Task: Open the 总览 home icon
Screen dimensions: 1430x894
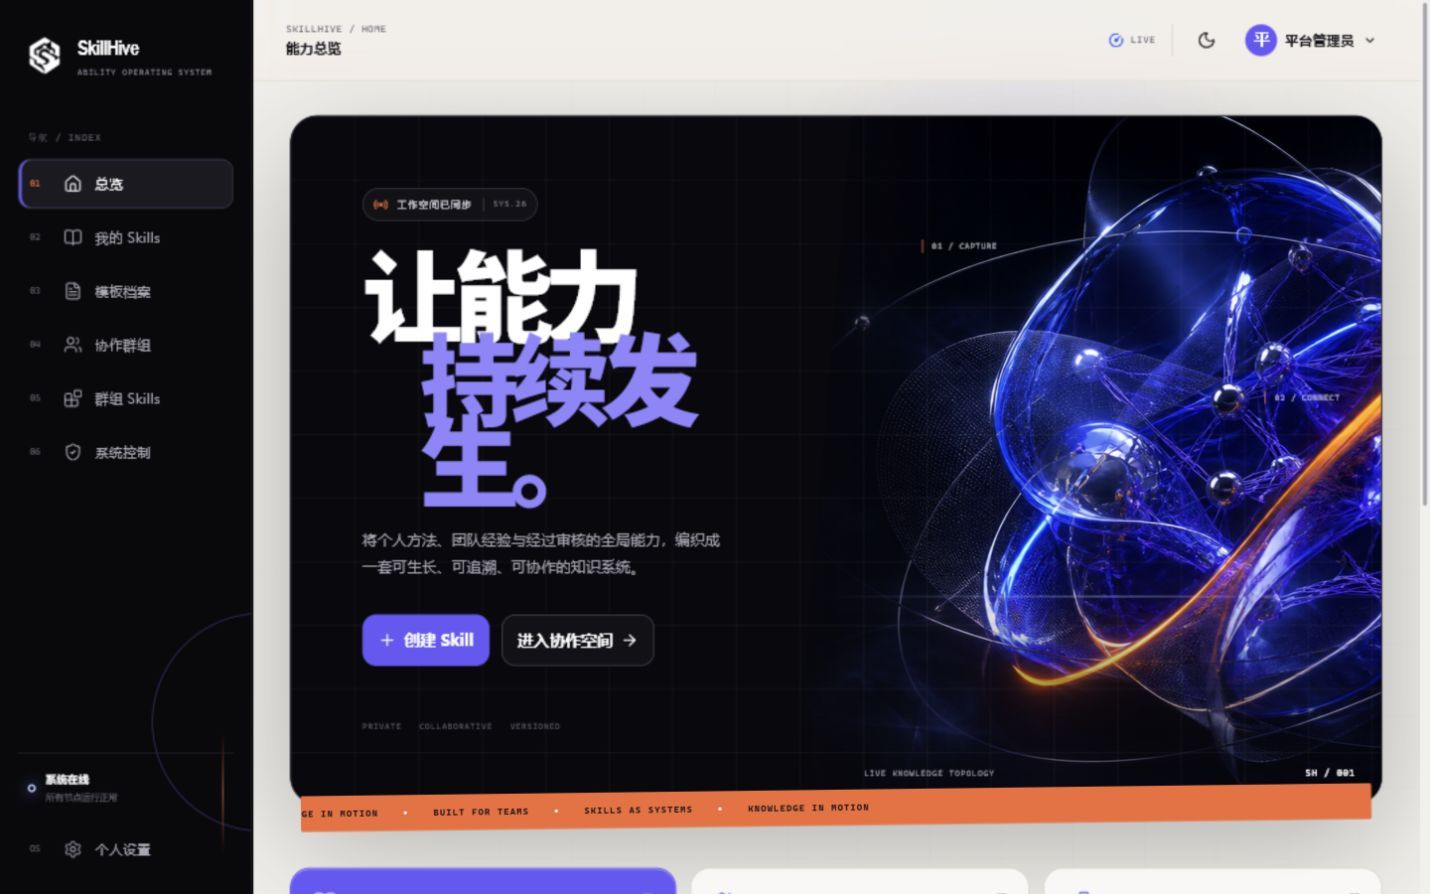Action: 73,183
